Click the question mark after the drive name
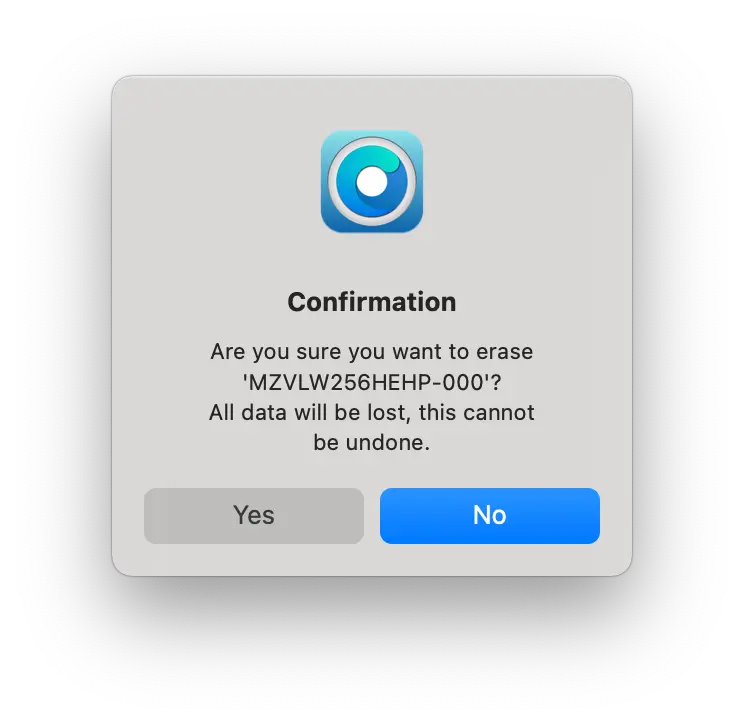Image resolution: width=744 pixels, height=724 pixels. pyautogui.click(x=496, y=382)
